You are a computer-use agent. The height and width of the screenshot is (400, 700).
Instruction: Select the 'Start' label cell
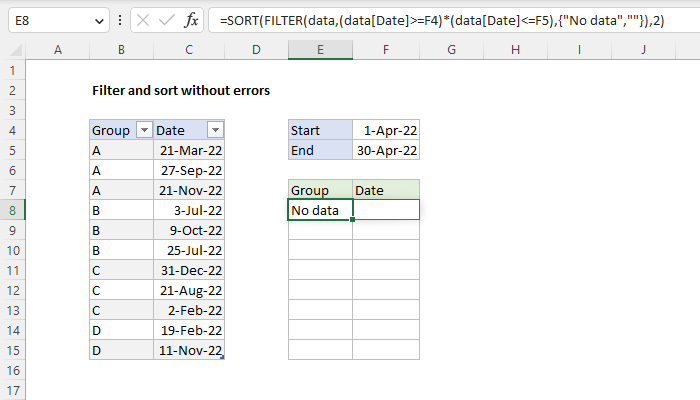(320, 130)
